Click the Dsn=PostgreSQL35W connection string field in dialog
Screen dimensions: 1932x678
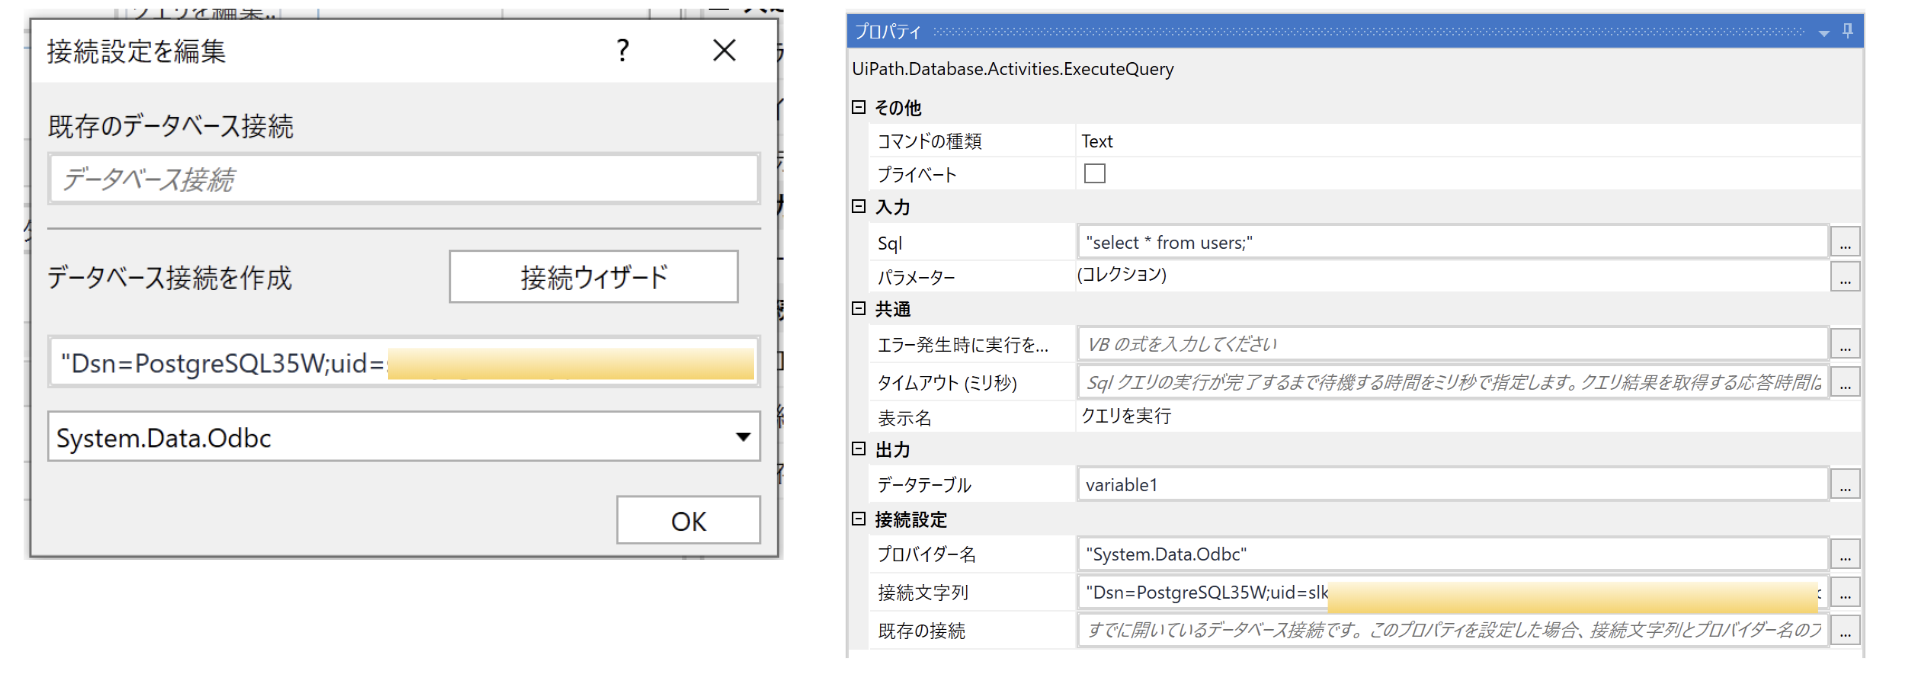[404, 362]
